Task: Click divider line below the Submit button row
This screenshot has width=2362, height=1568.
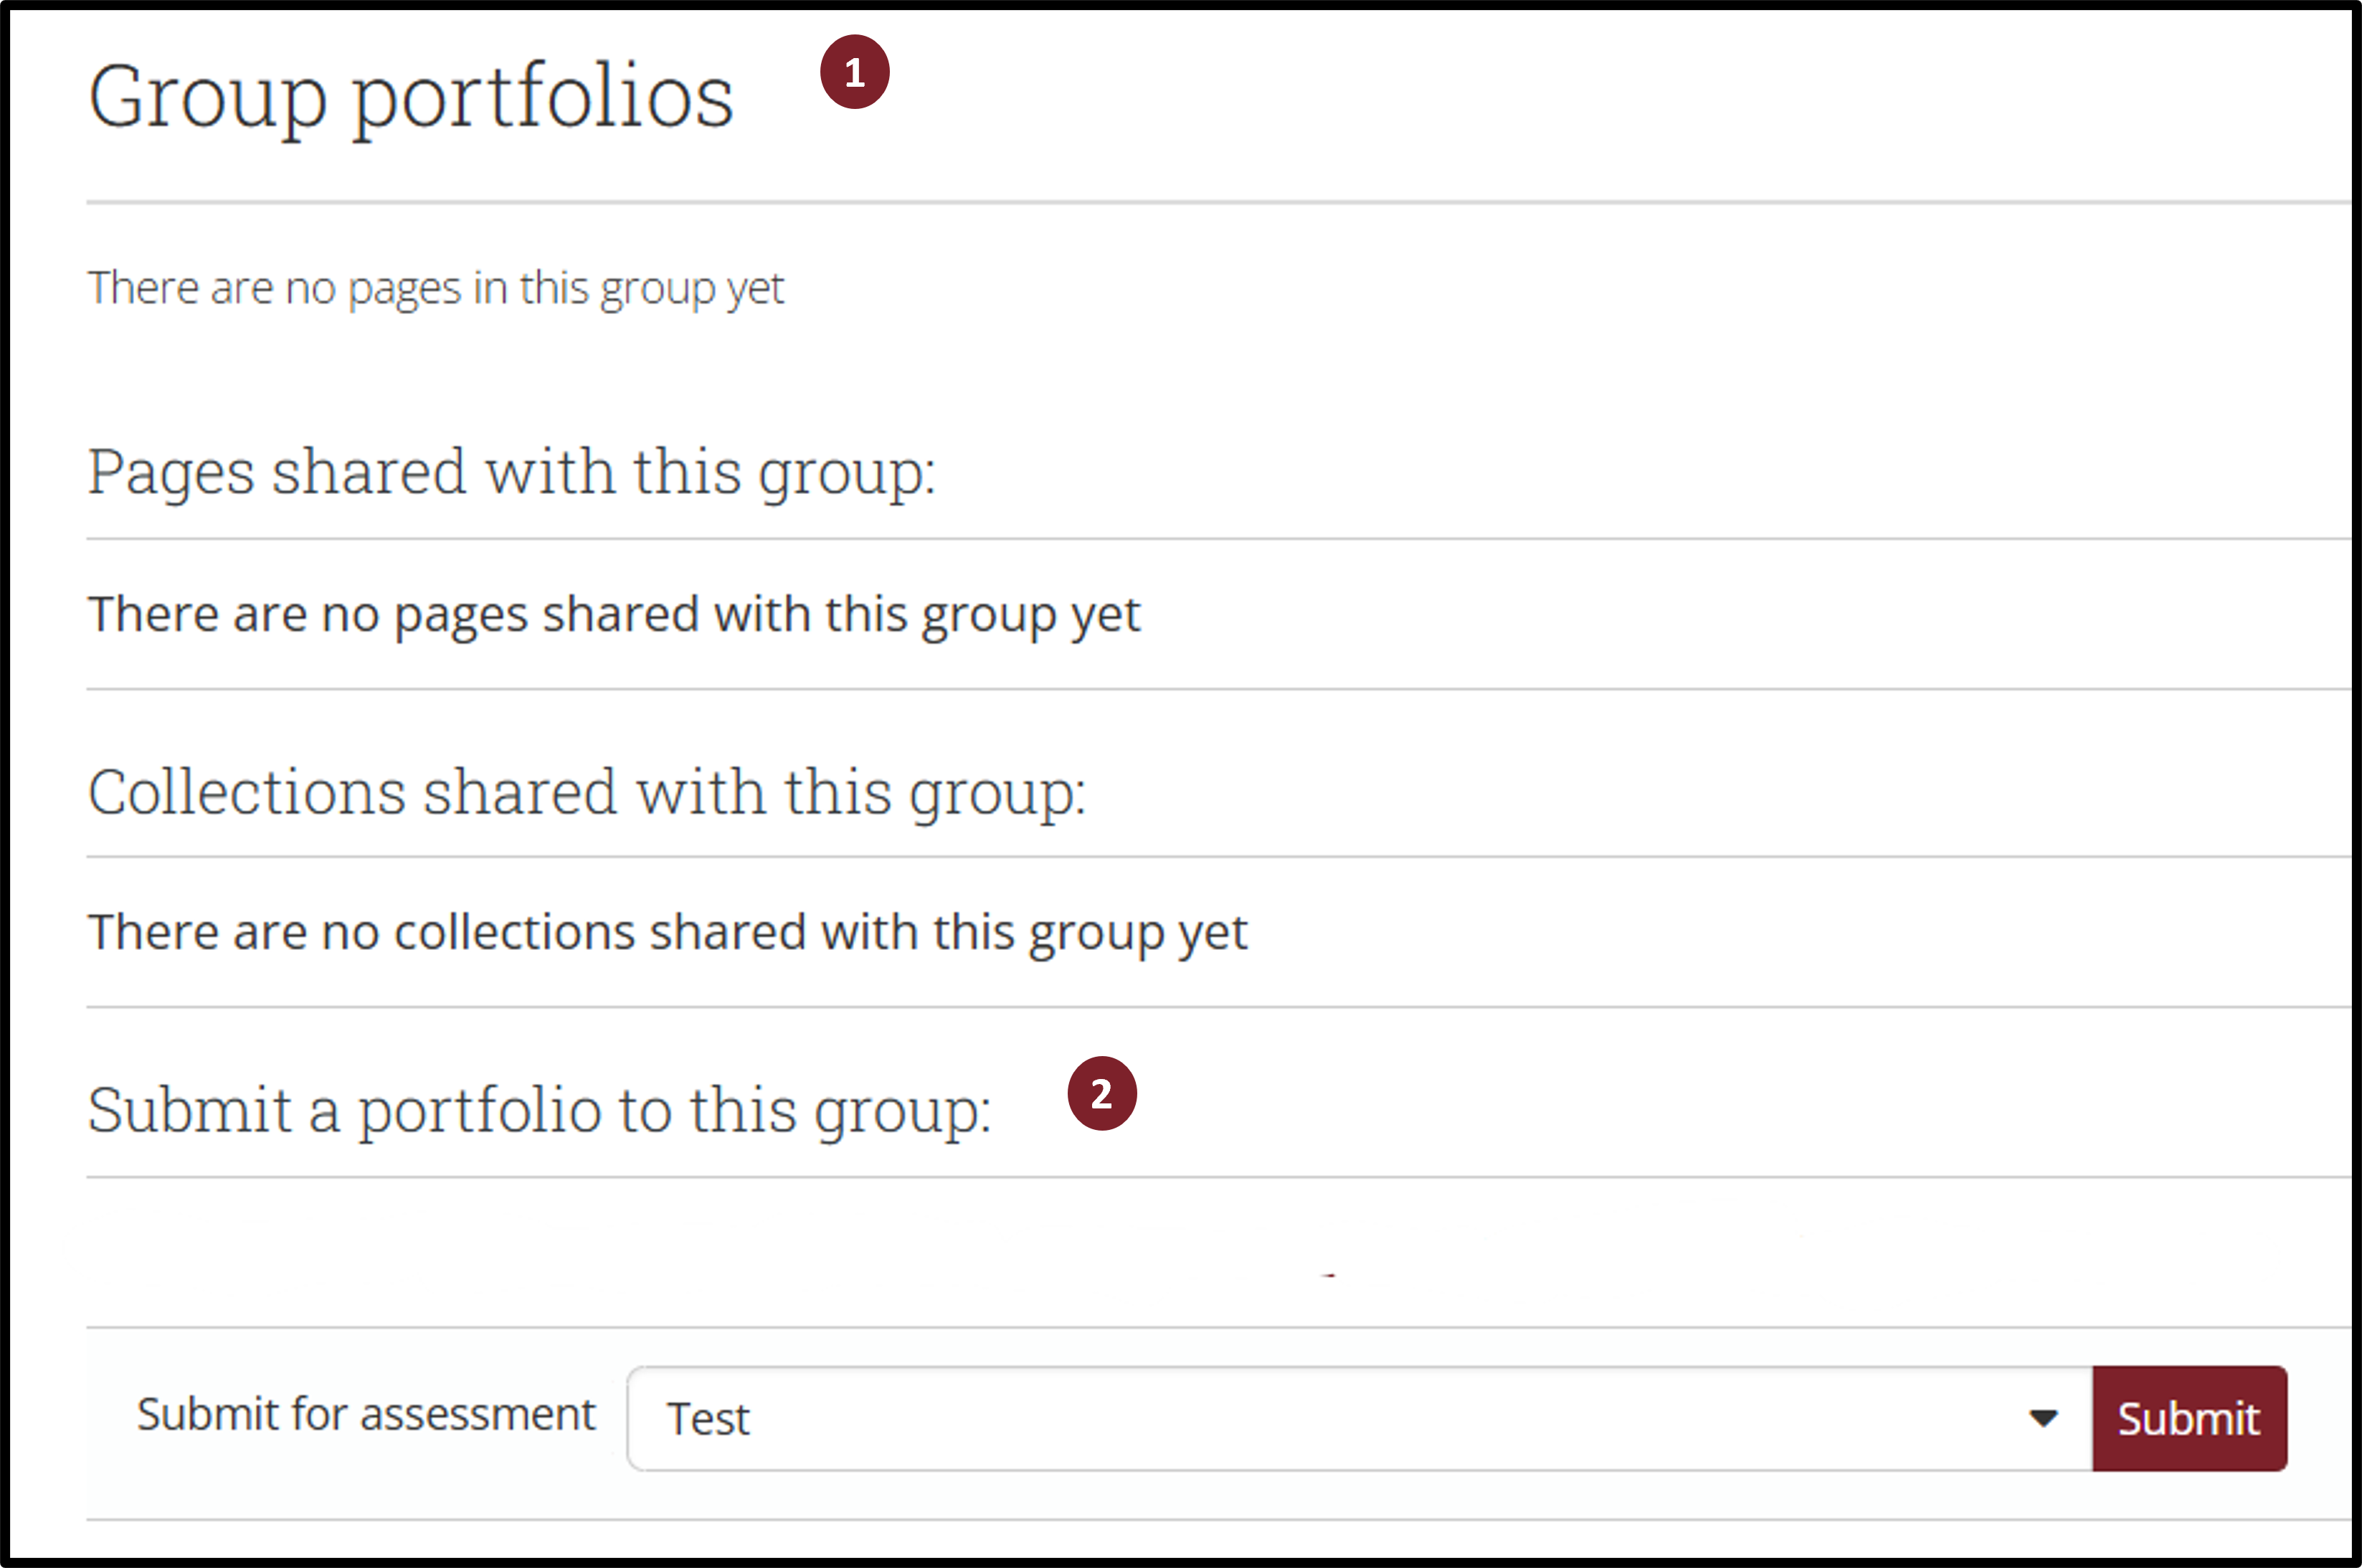Action: pyautogui.click(x=1200, y=1520)
